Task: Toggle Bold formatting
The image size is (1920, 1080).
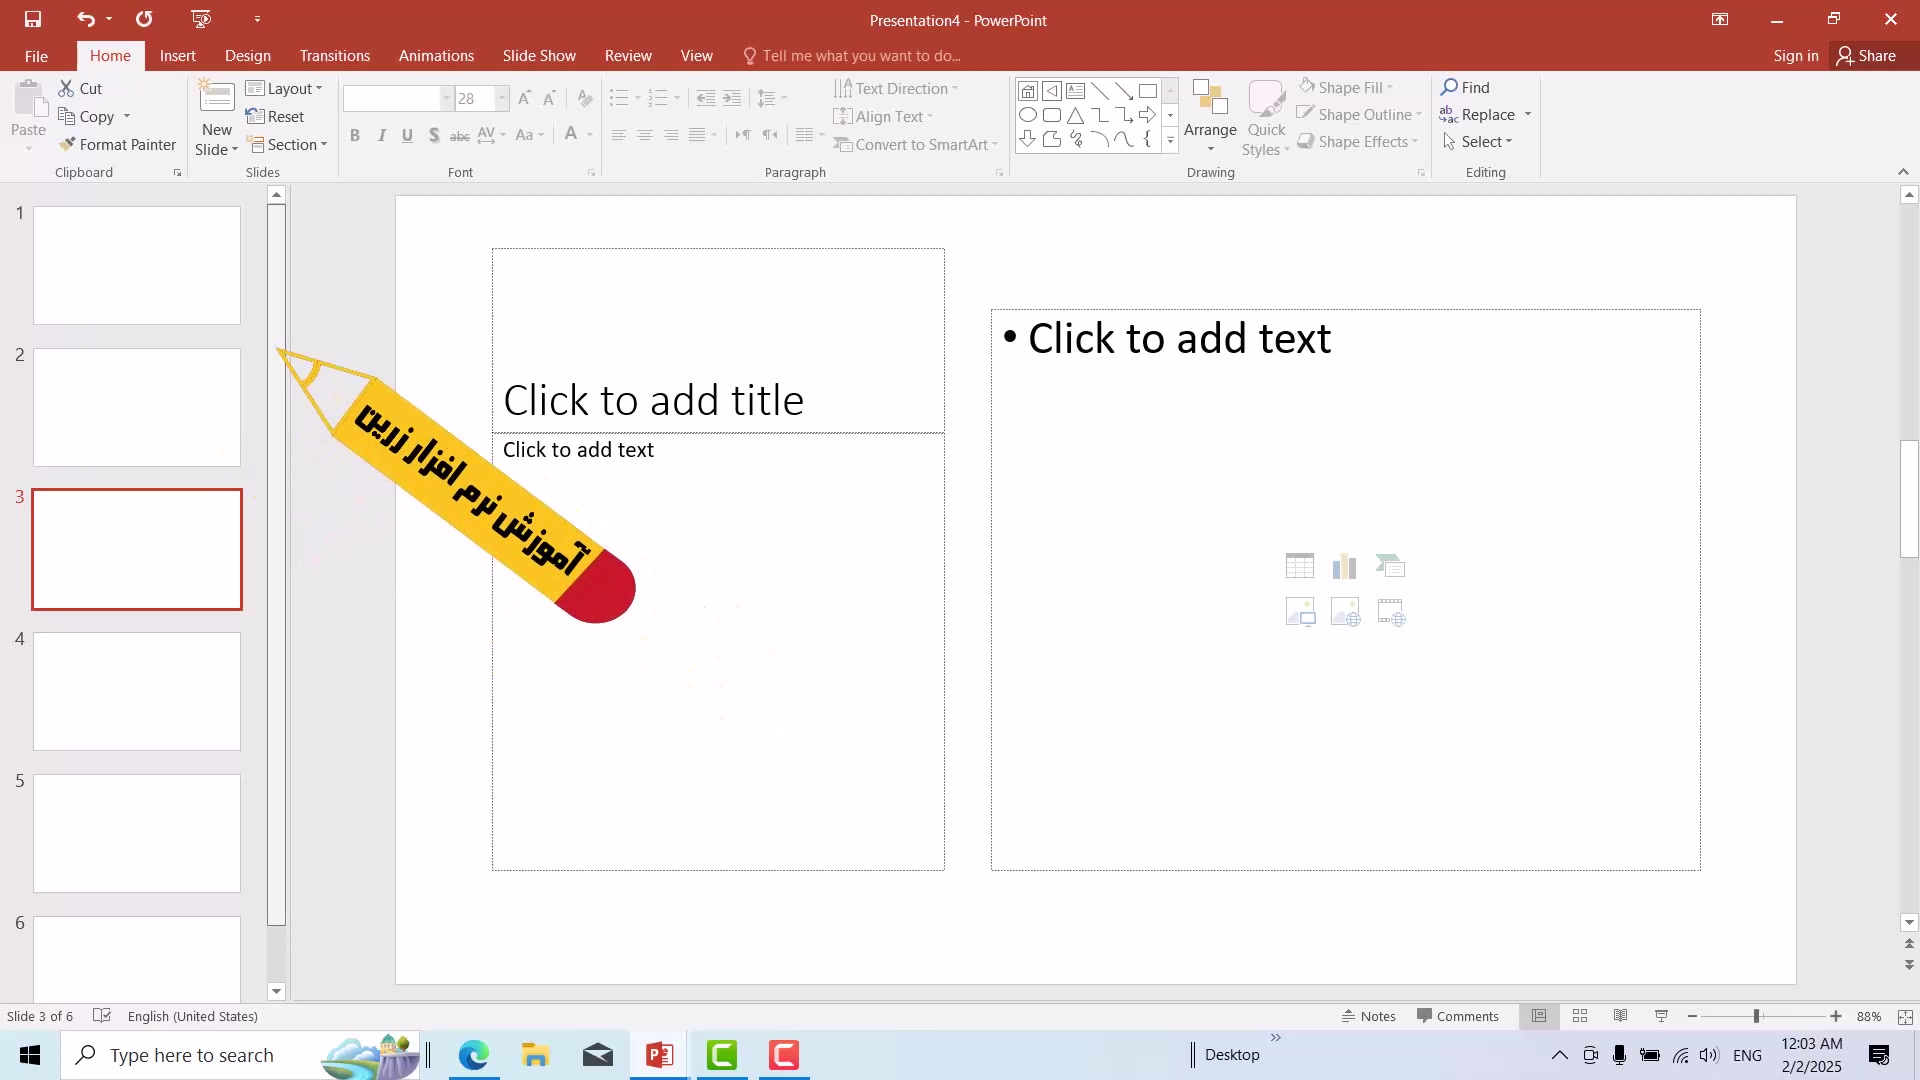Action: point(355,135)
